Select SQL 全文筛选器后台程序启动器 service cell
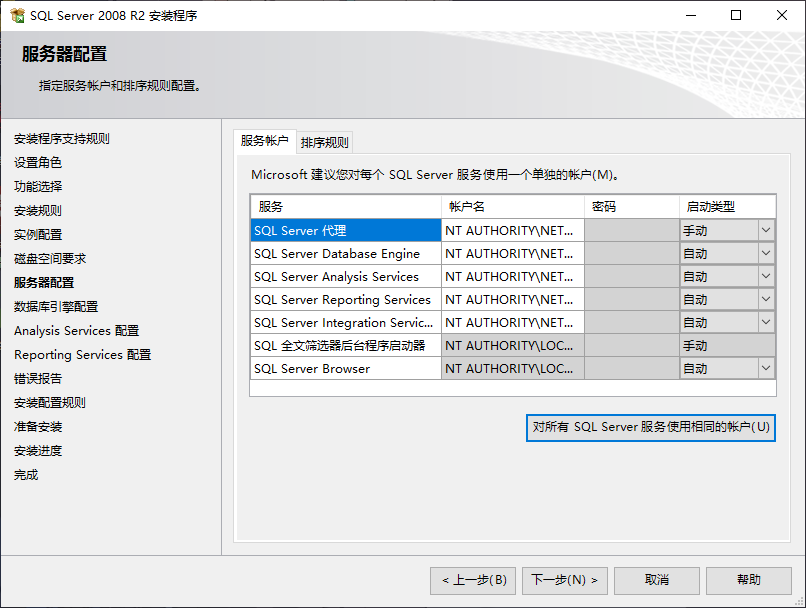The image size is (806, 608). 346,345
